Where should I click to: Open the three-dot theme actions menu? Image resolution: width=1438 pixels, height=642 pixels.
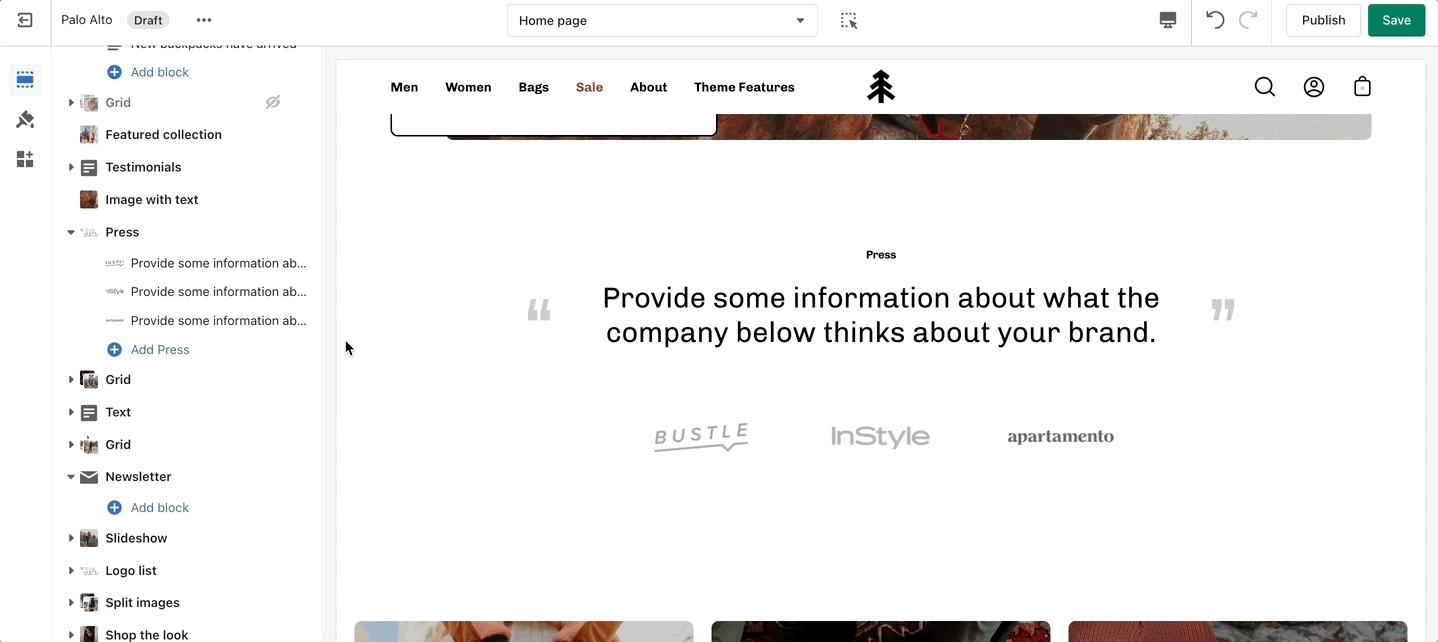pos(204,20)
